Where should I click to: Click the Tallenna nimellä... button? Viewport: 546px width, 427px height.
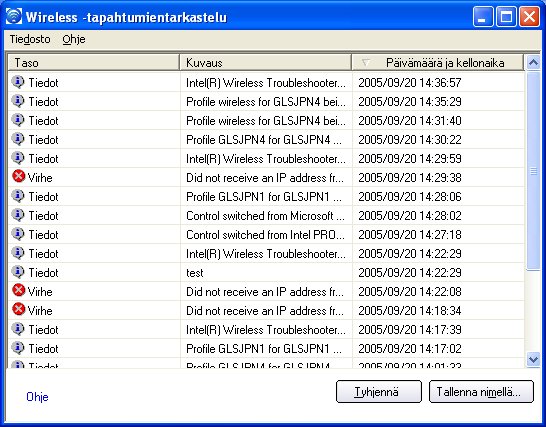click(x=481, y=392)
